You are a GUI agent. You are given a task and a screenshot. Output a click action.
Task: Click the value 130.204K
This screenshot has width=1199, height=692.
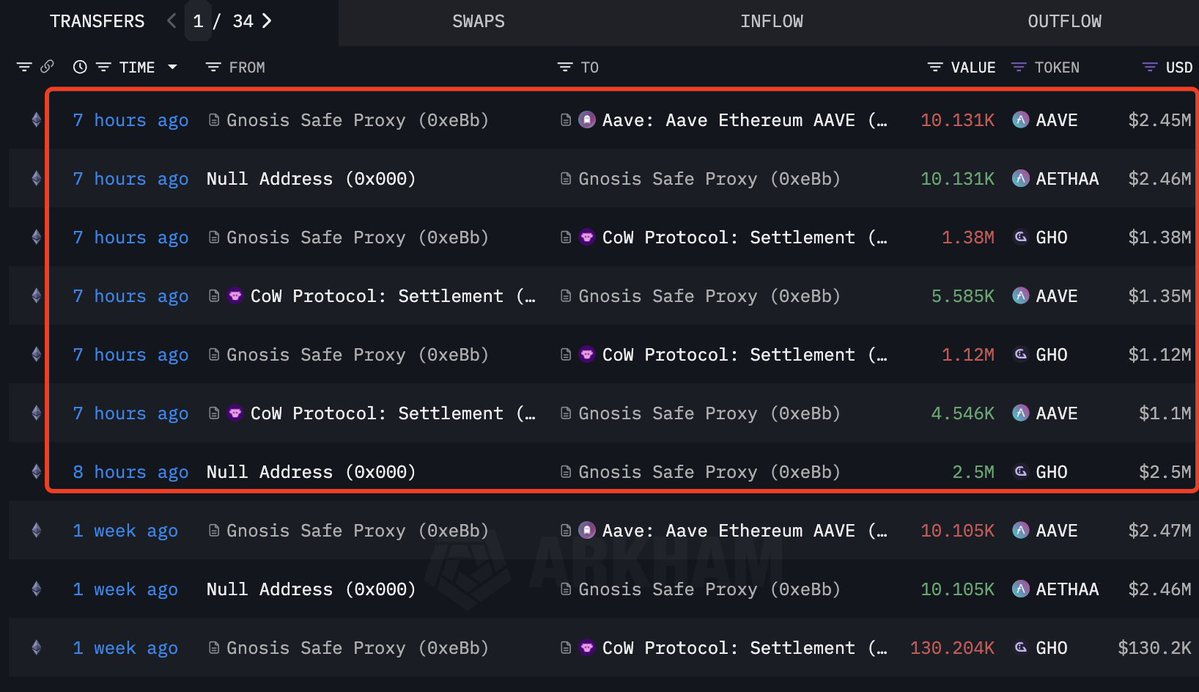tap(952, 648)
